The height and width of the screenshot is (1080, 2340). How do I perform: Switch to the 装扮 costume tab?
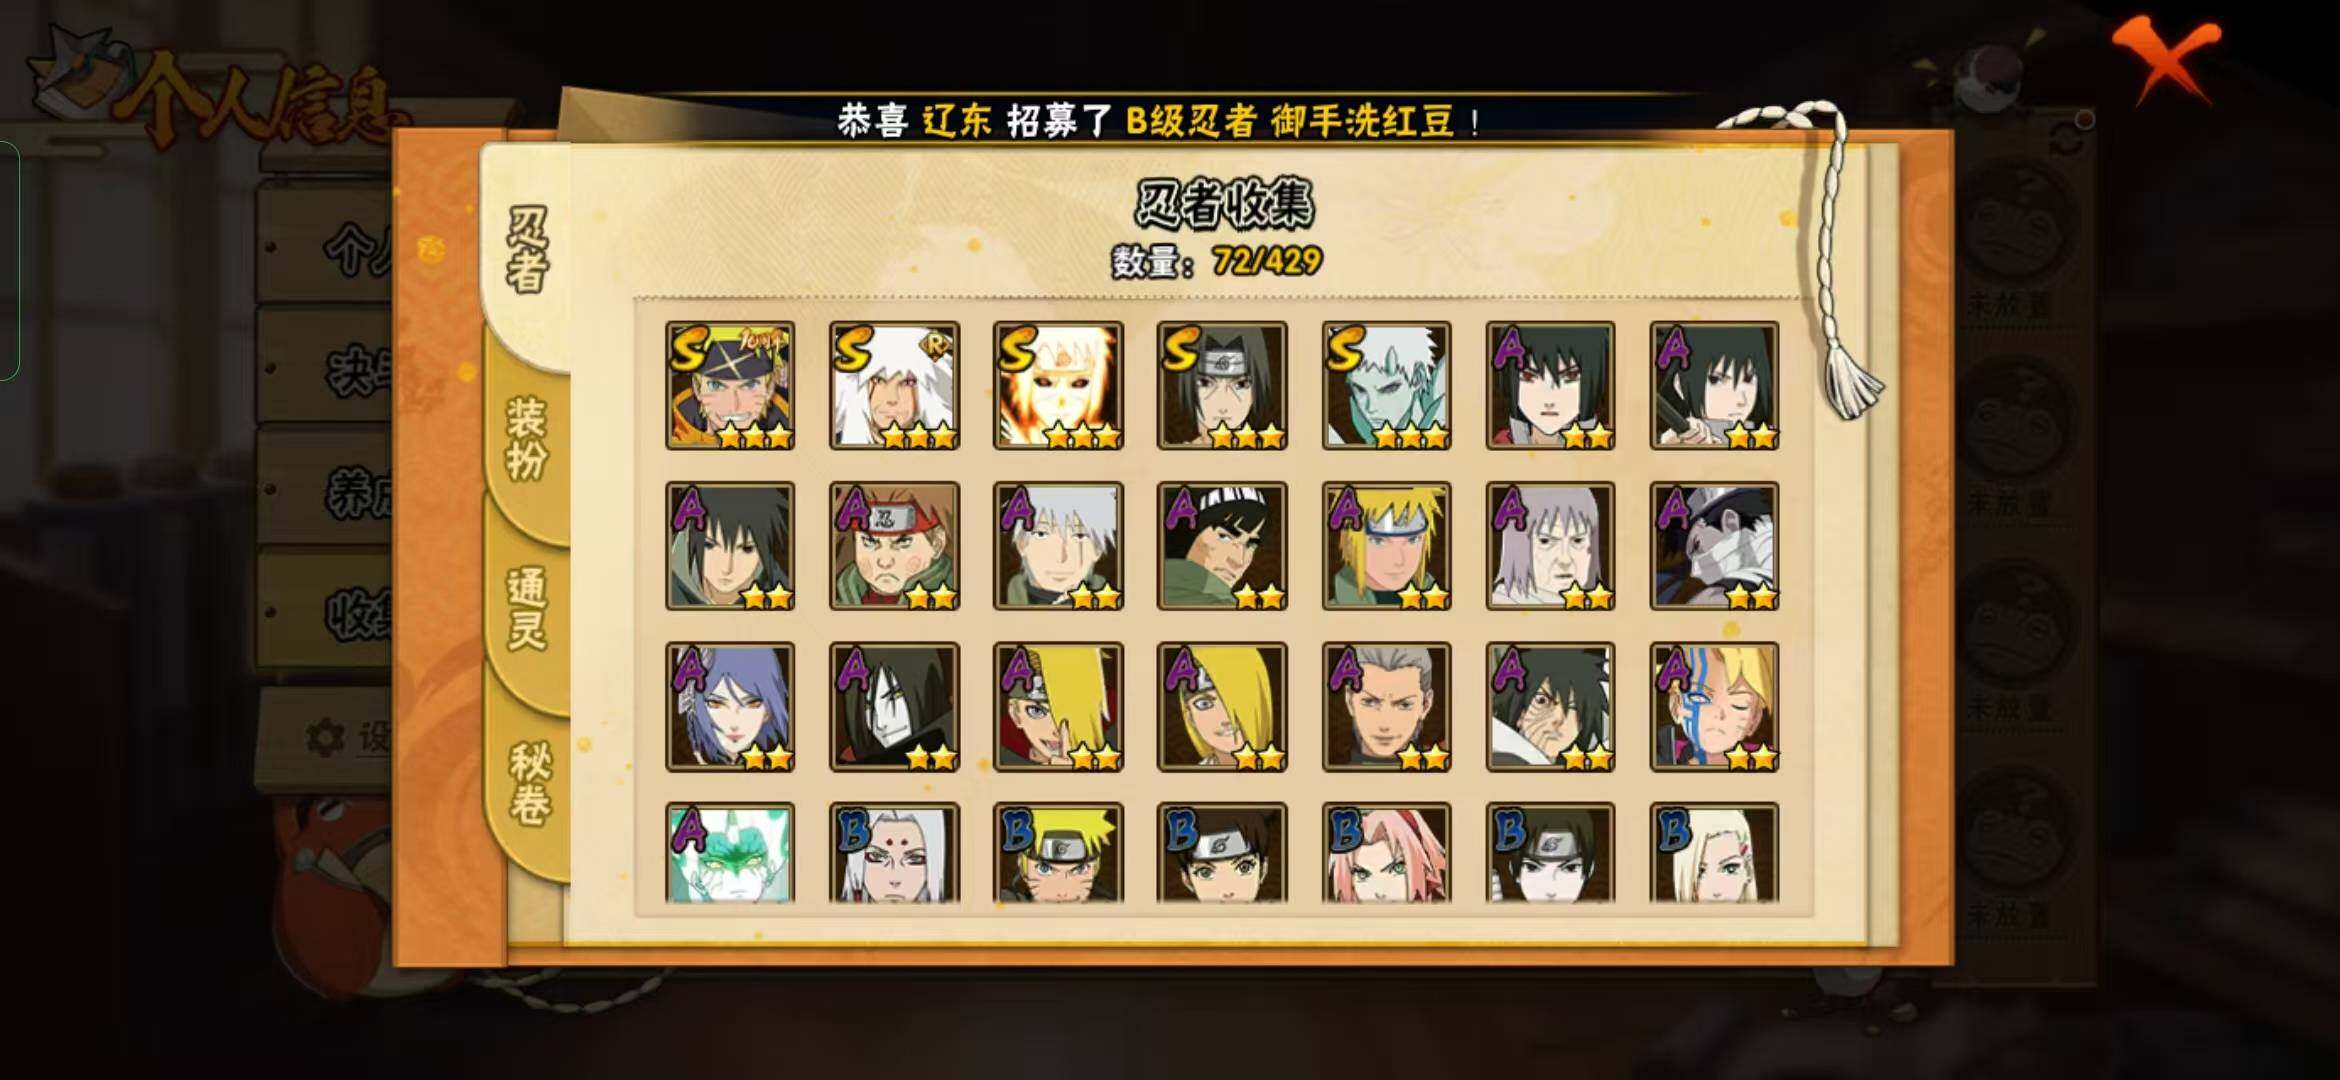click(526, 440)
